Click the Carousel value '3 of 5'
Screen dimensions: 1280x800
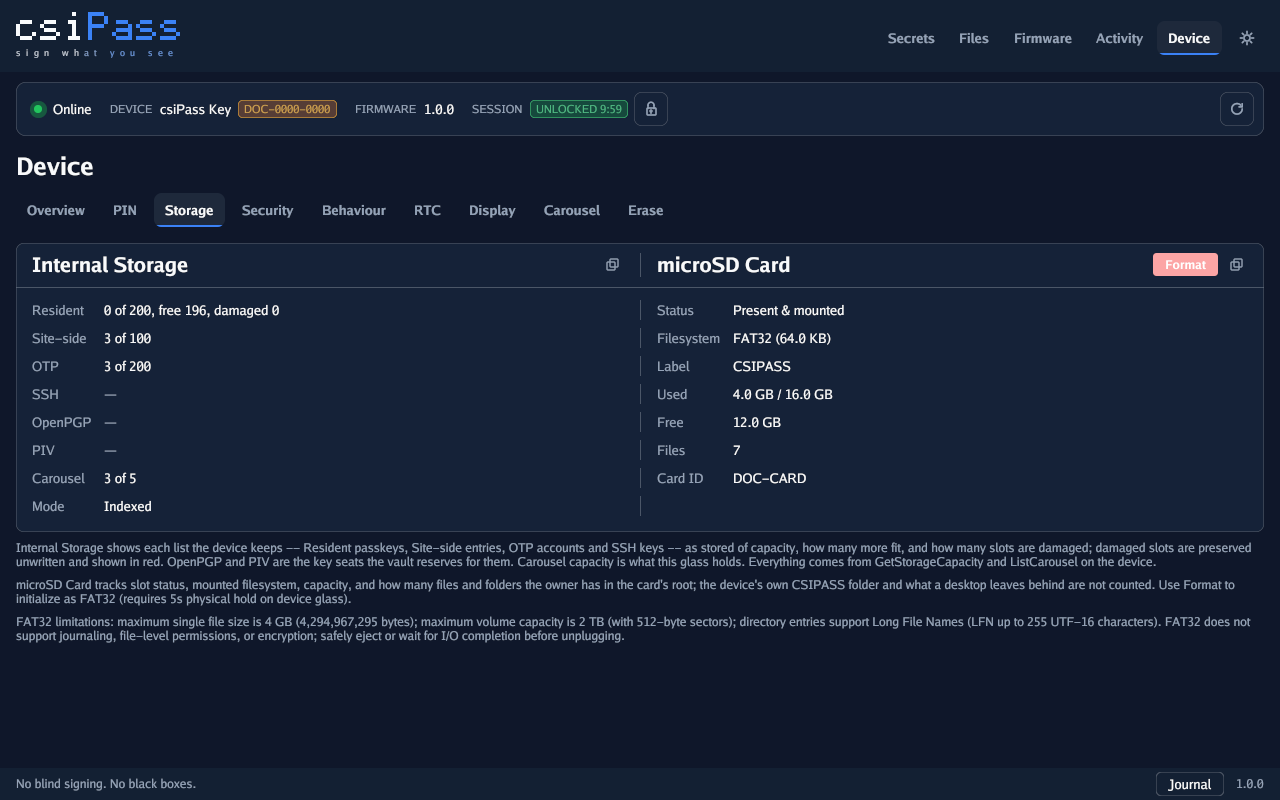[x=120, y=479]
